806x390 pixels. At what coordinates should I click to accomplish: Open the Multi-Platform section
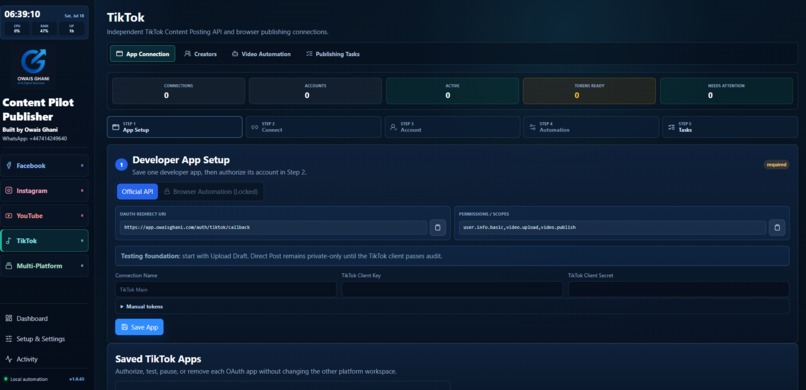(x=44, y=266)
